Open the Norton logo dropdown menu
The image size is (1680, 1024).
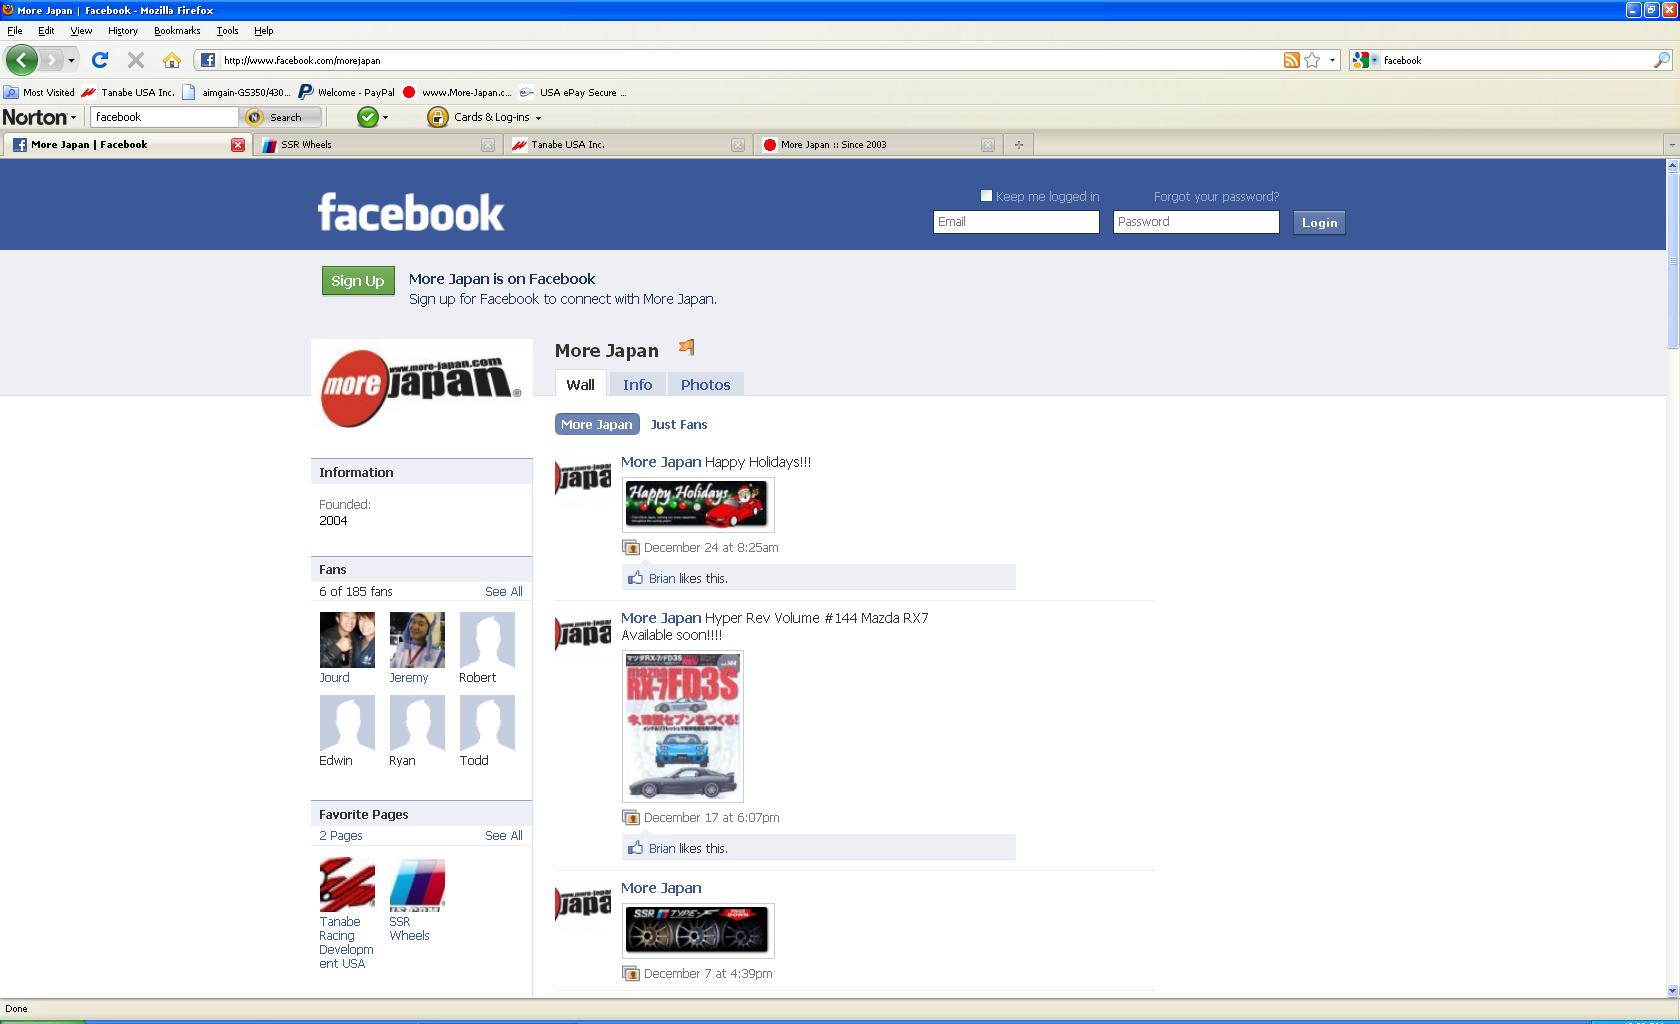click(40, 117)
